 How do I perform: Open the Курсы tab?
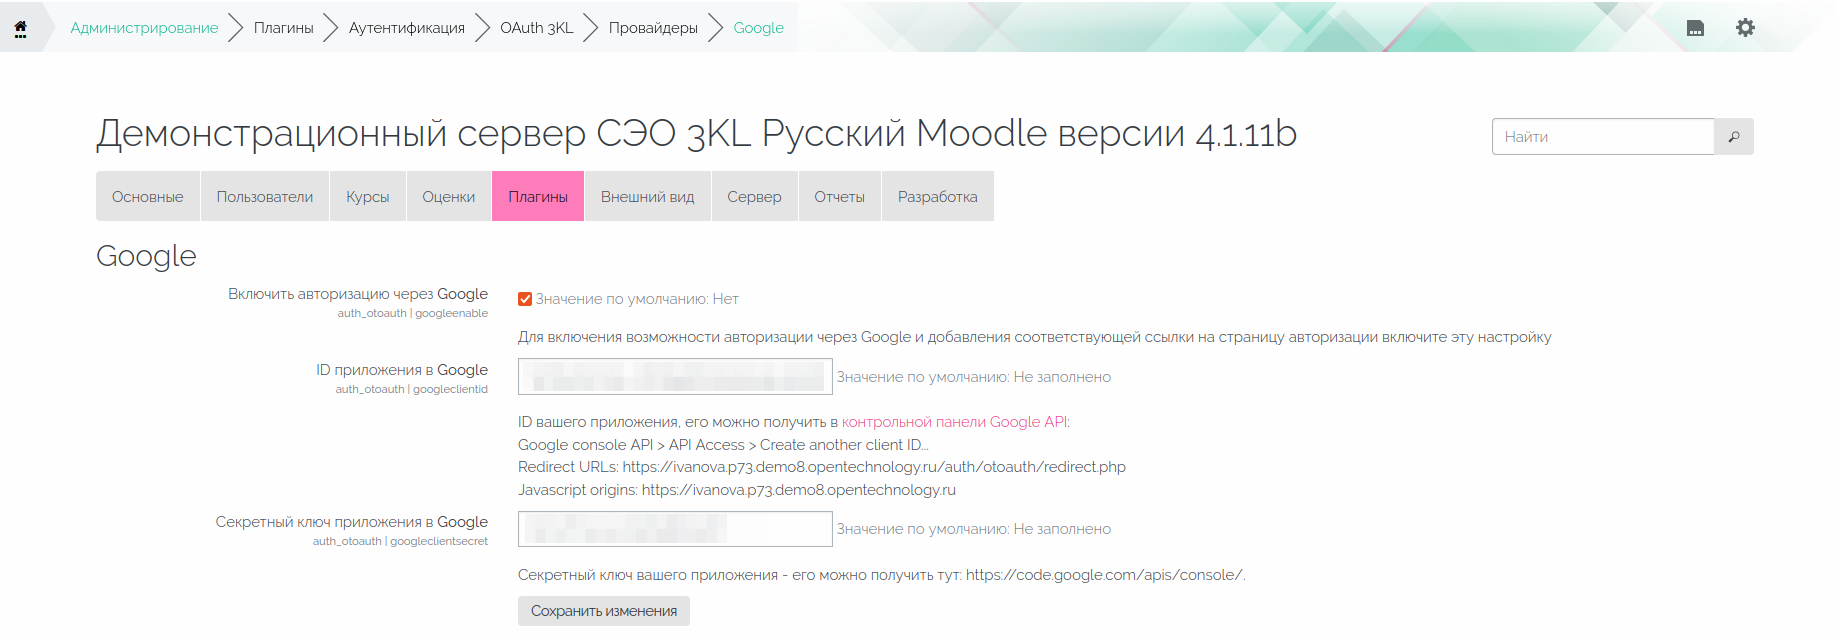[x=368, y=196]
